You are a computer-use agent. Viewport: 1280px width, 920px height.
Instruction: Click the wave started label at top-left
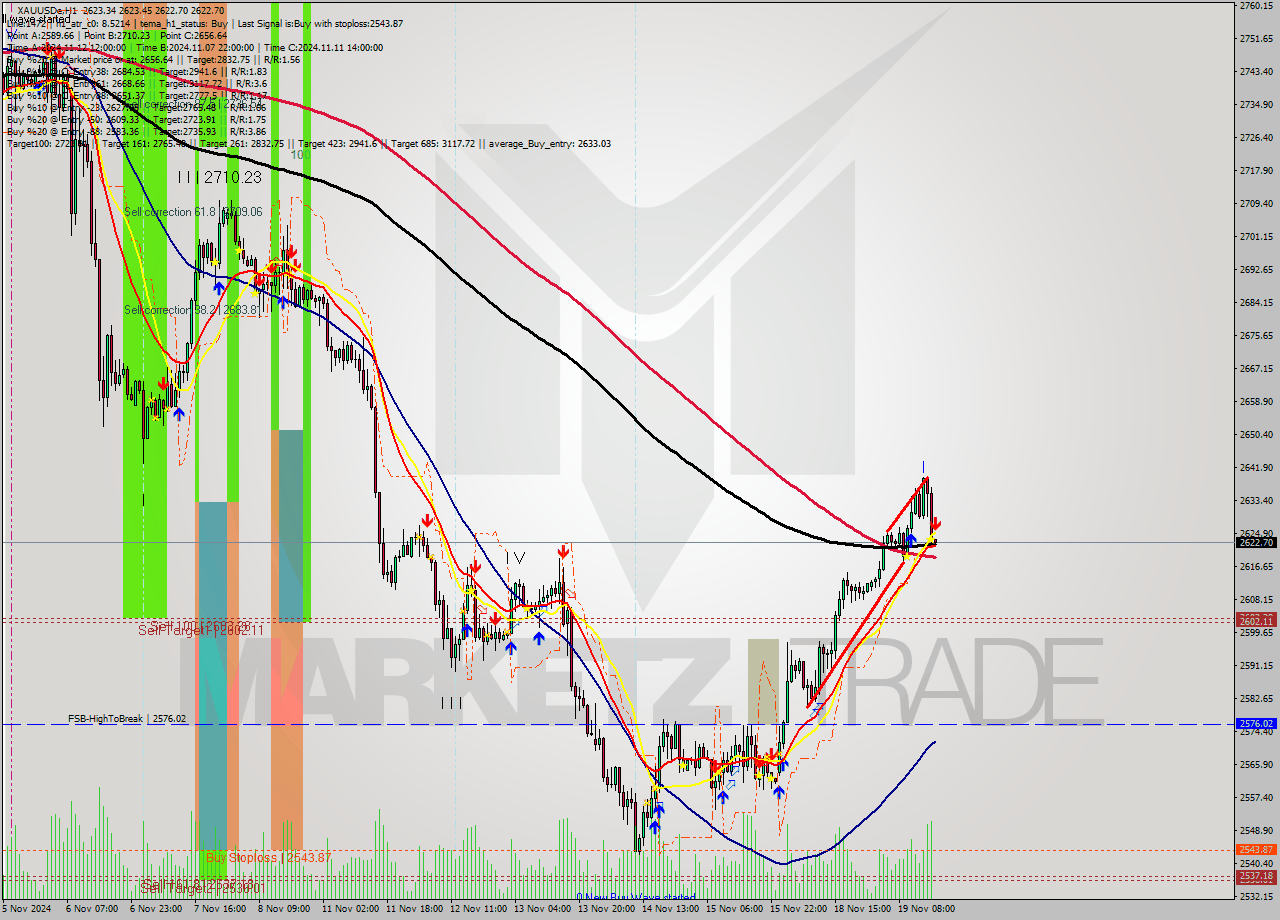coord(37,19)
